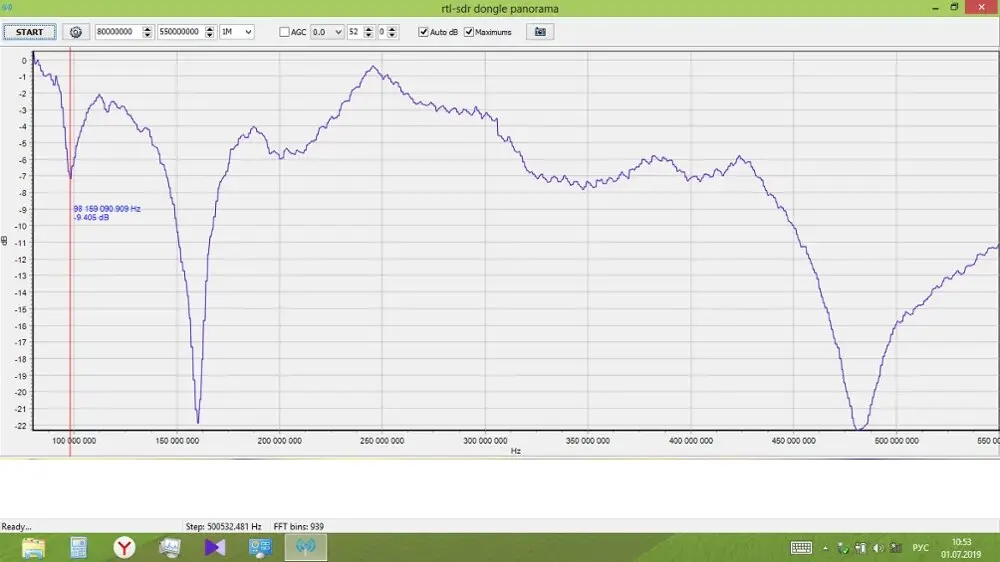Image resolution: width=1000 pixels, height=562 pixels.
Task: Increase the start frequency with up arrow
Action: click(x=147, y=29)
